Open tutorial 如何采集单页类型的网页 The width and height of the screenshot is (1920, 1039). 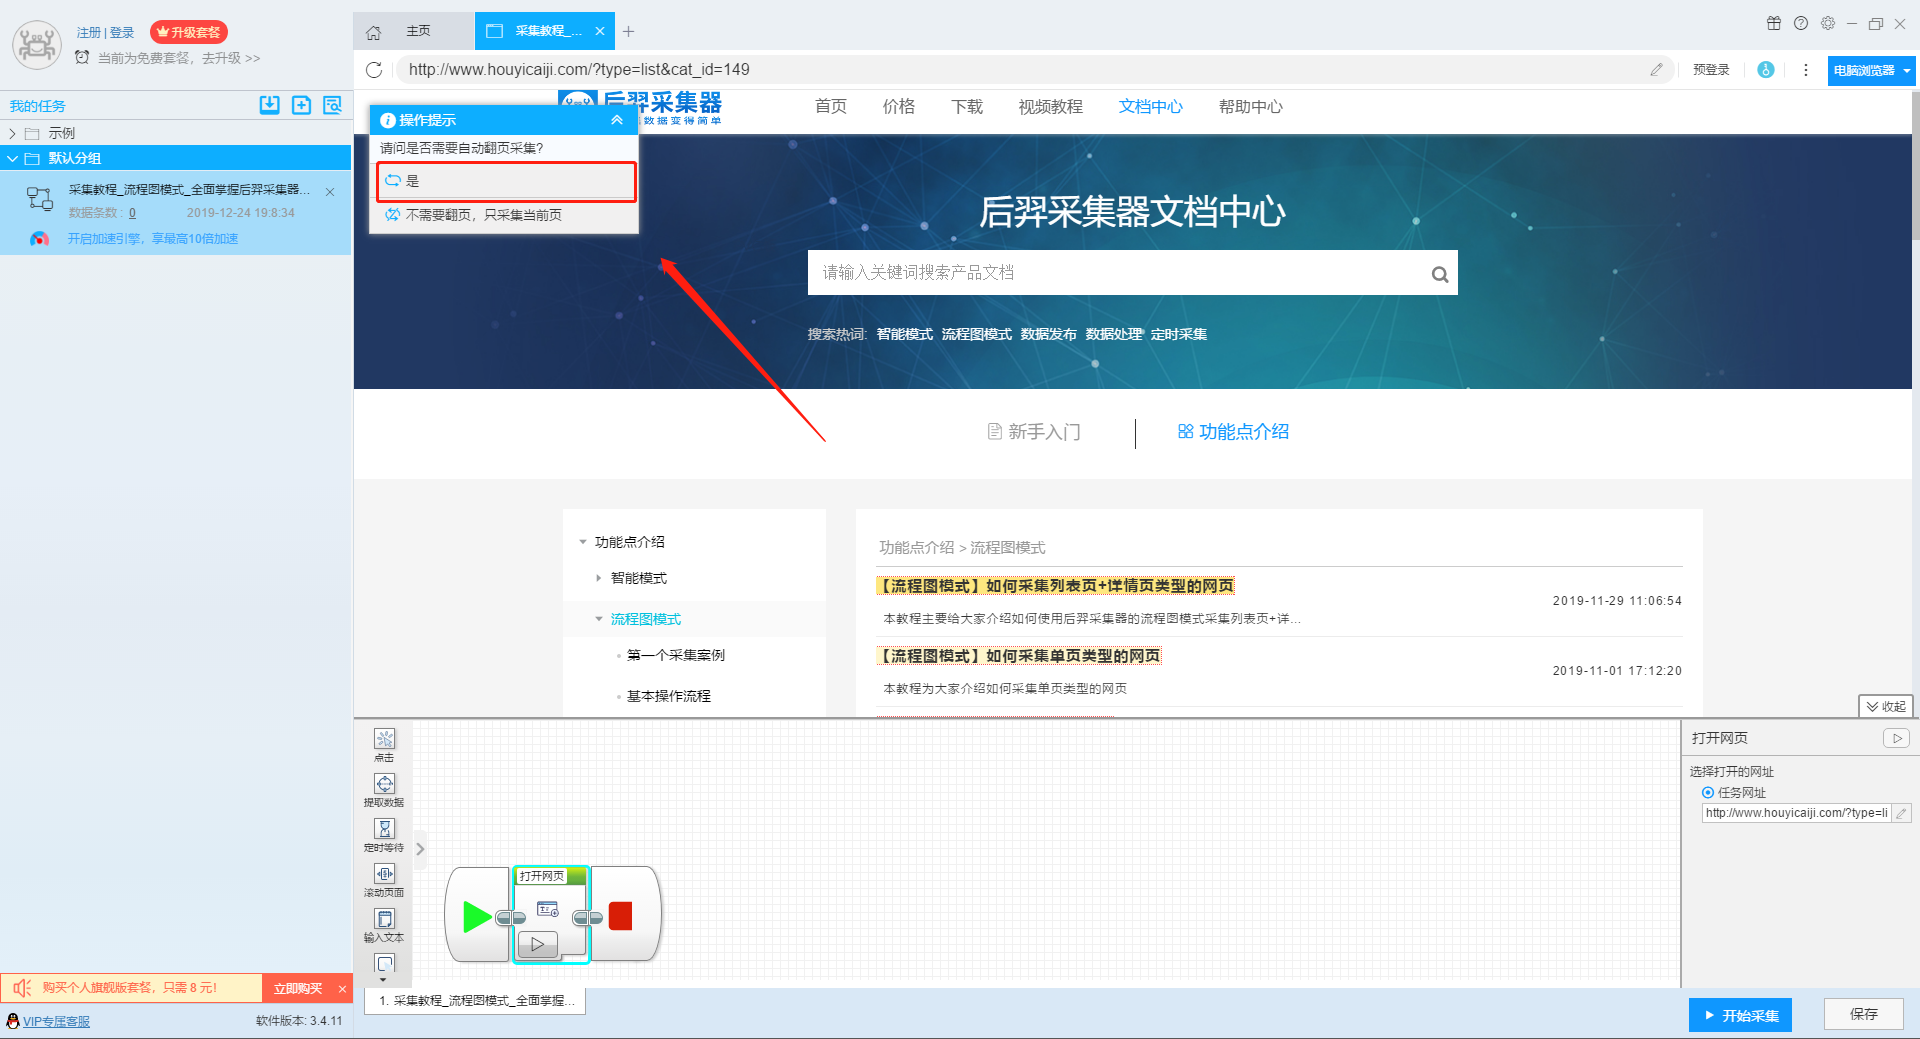(1019, 656)
